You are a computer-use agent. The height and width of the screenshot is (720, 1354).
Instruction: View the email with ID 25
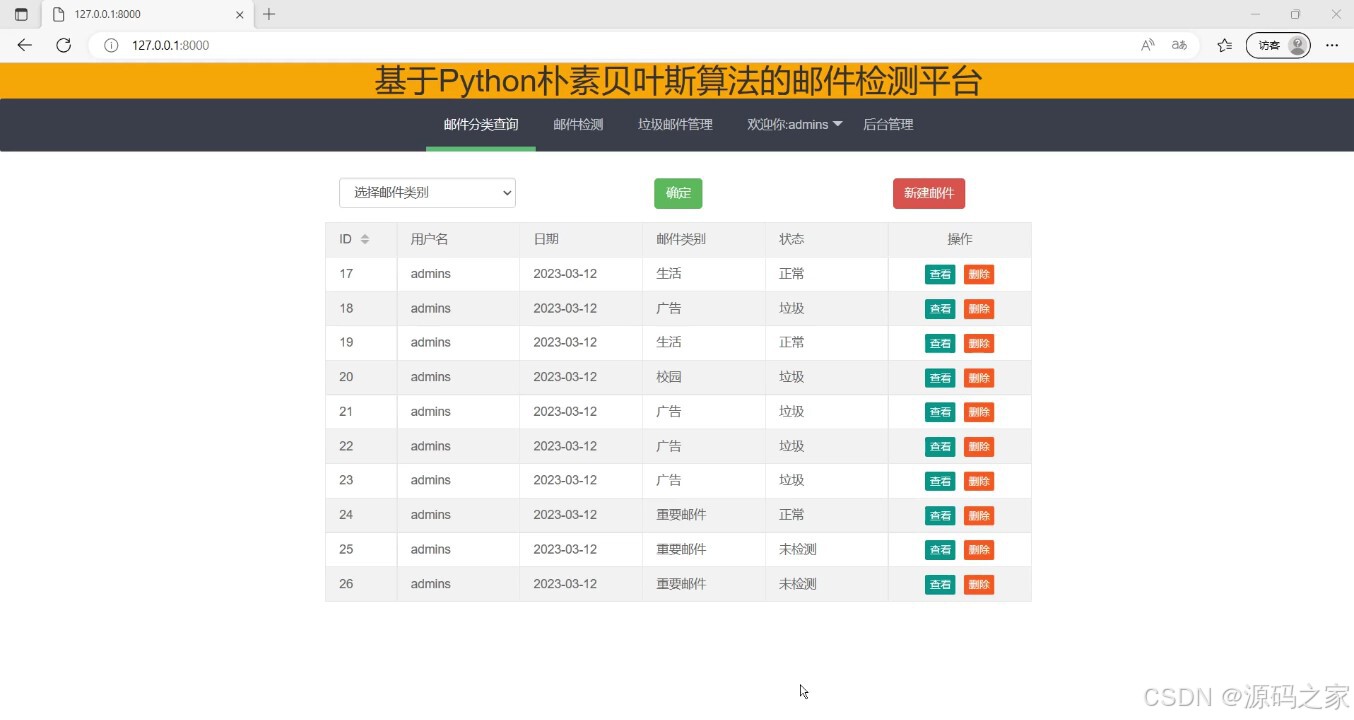[x=940, y=550]
